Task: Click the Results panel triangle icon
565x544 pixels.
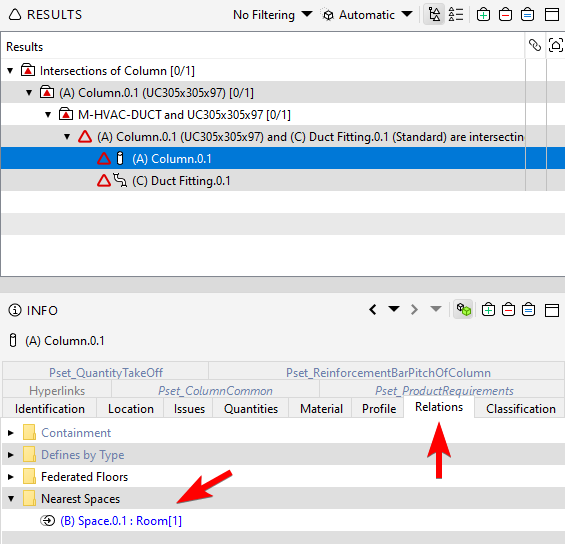Action: [15, 15]
